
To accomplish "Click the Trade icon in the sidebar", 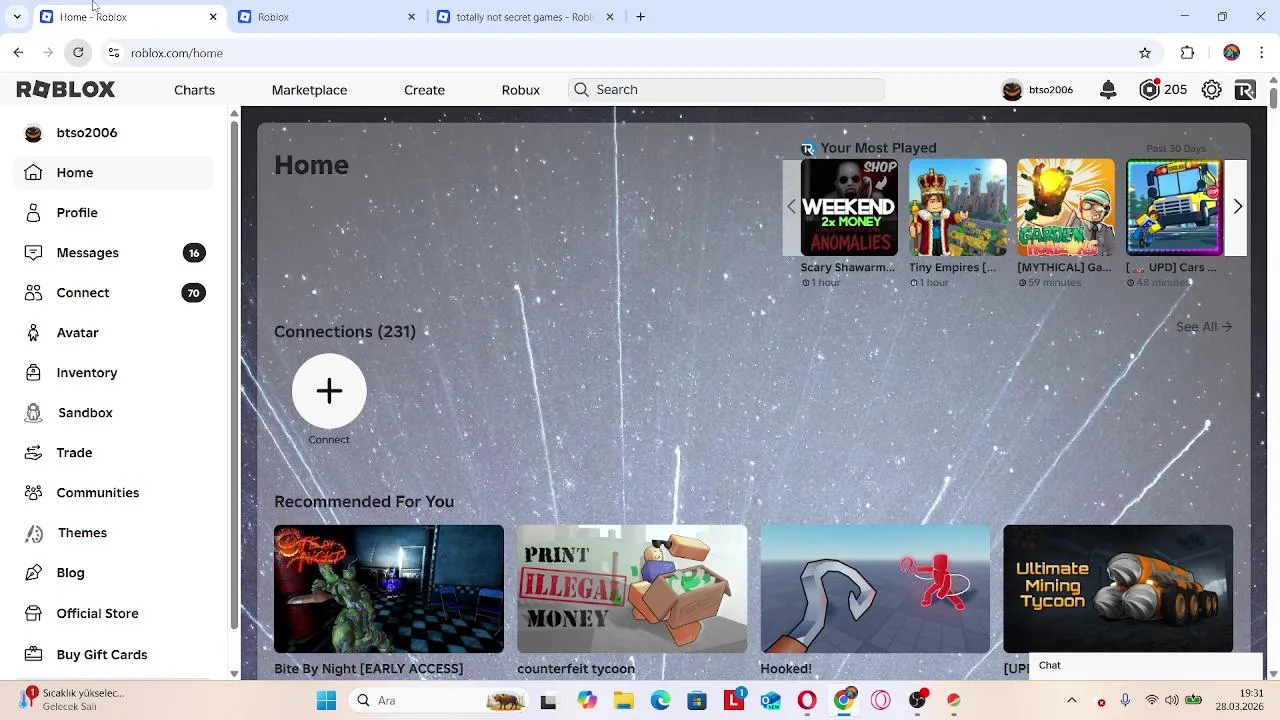I will click(x=34, y=452).
